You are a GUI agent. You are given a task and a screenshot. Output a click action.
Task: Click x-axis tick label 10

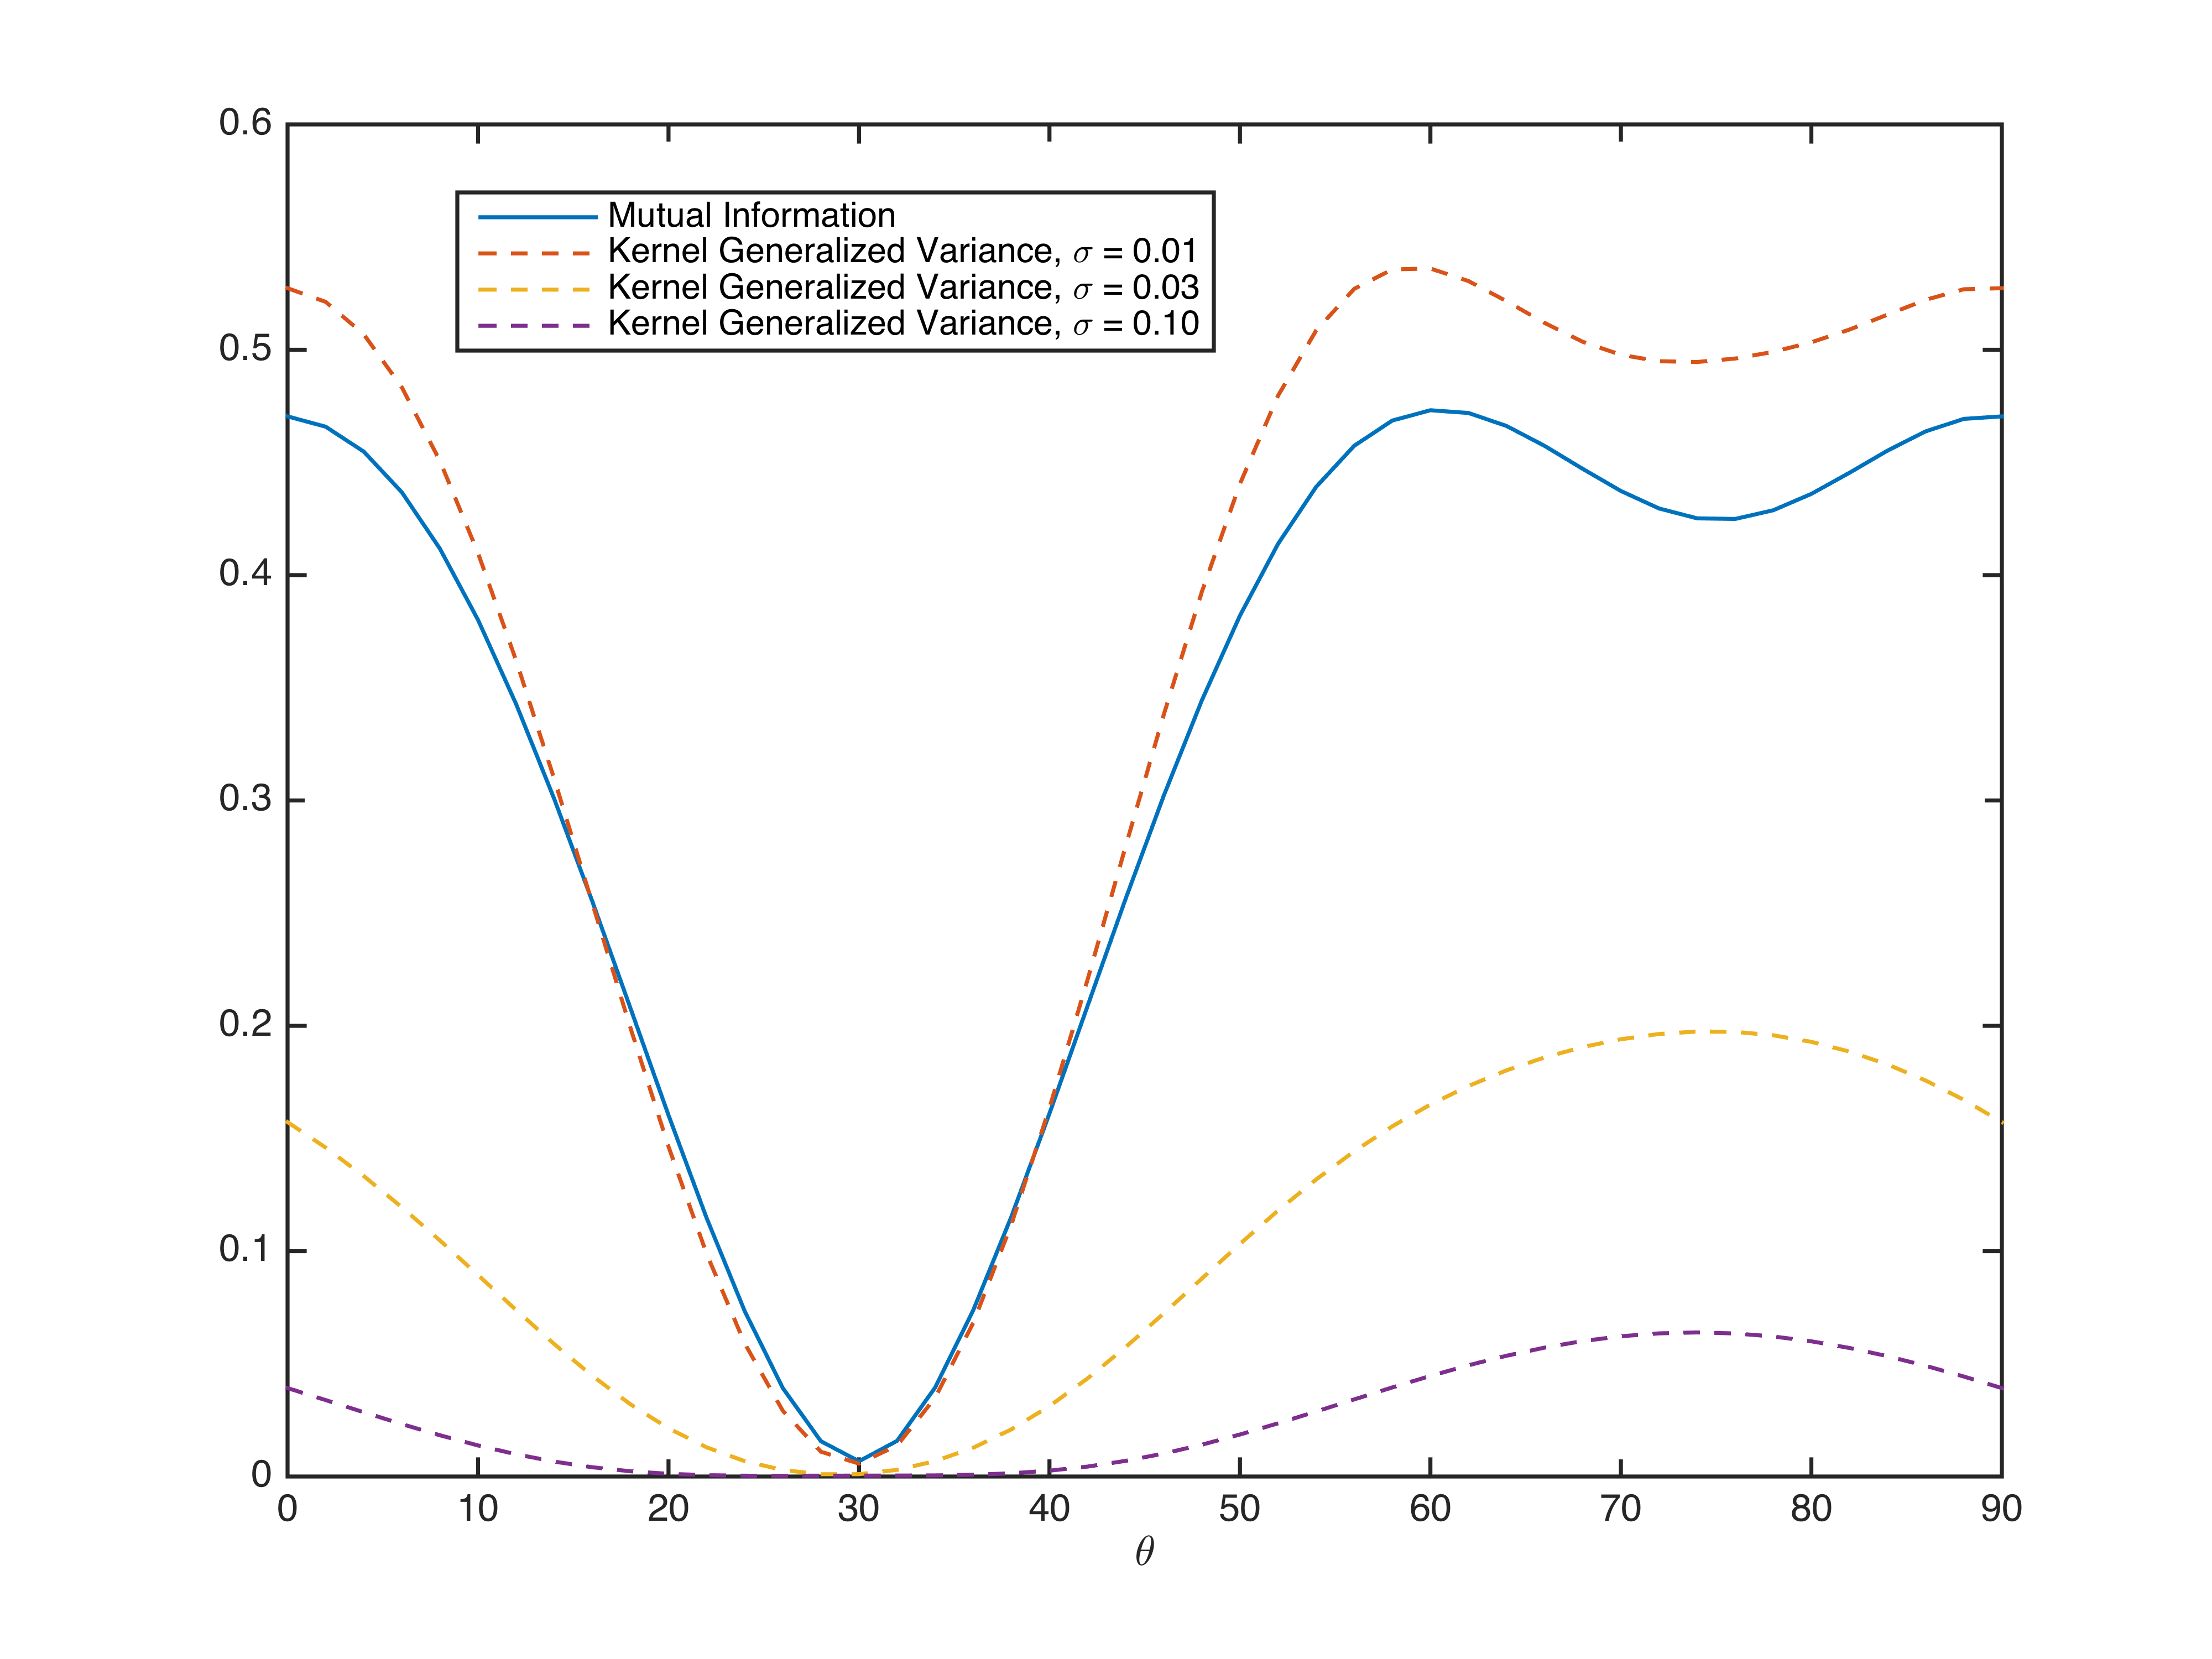tap(478, 1509)
